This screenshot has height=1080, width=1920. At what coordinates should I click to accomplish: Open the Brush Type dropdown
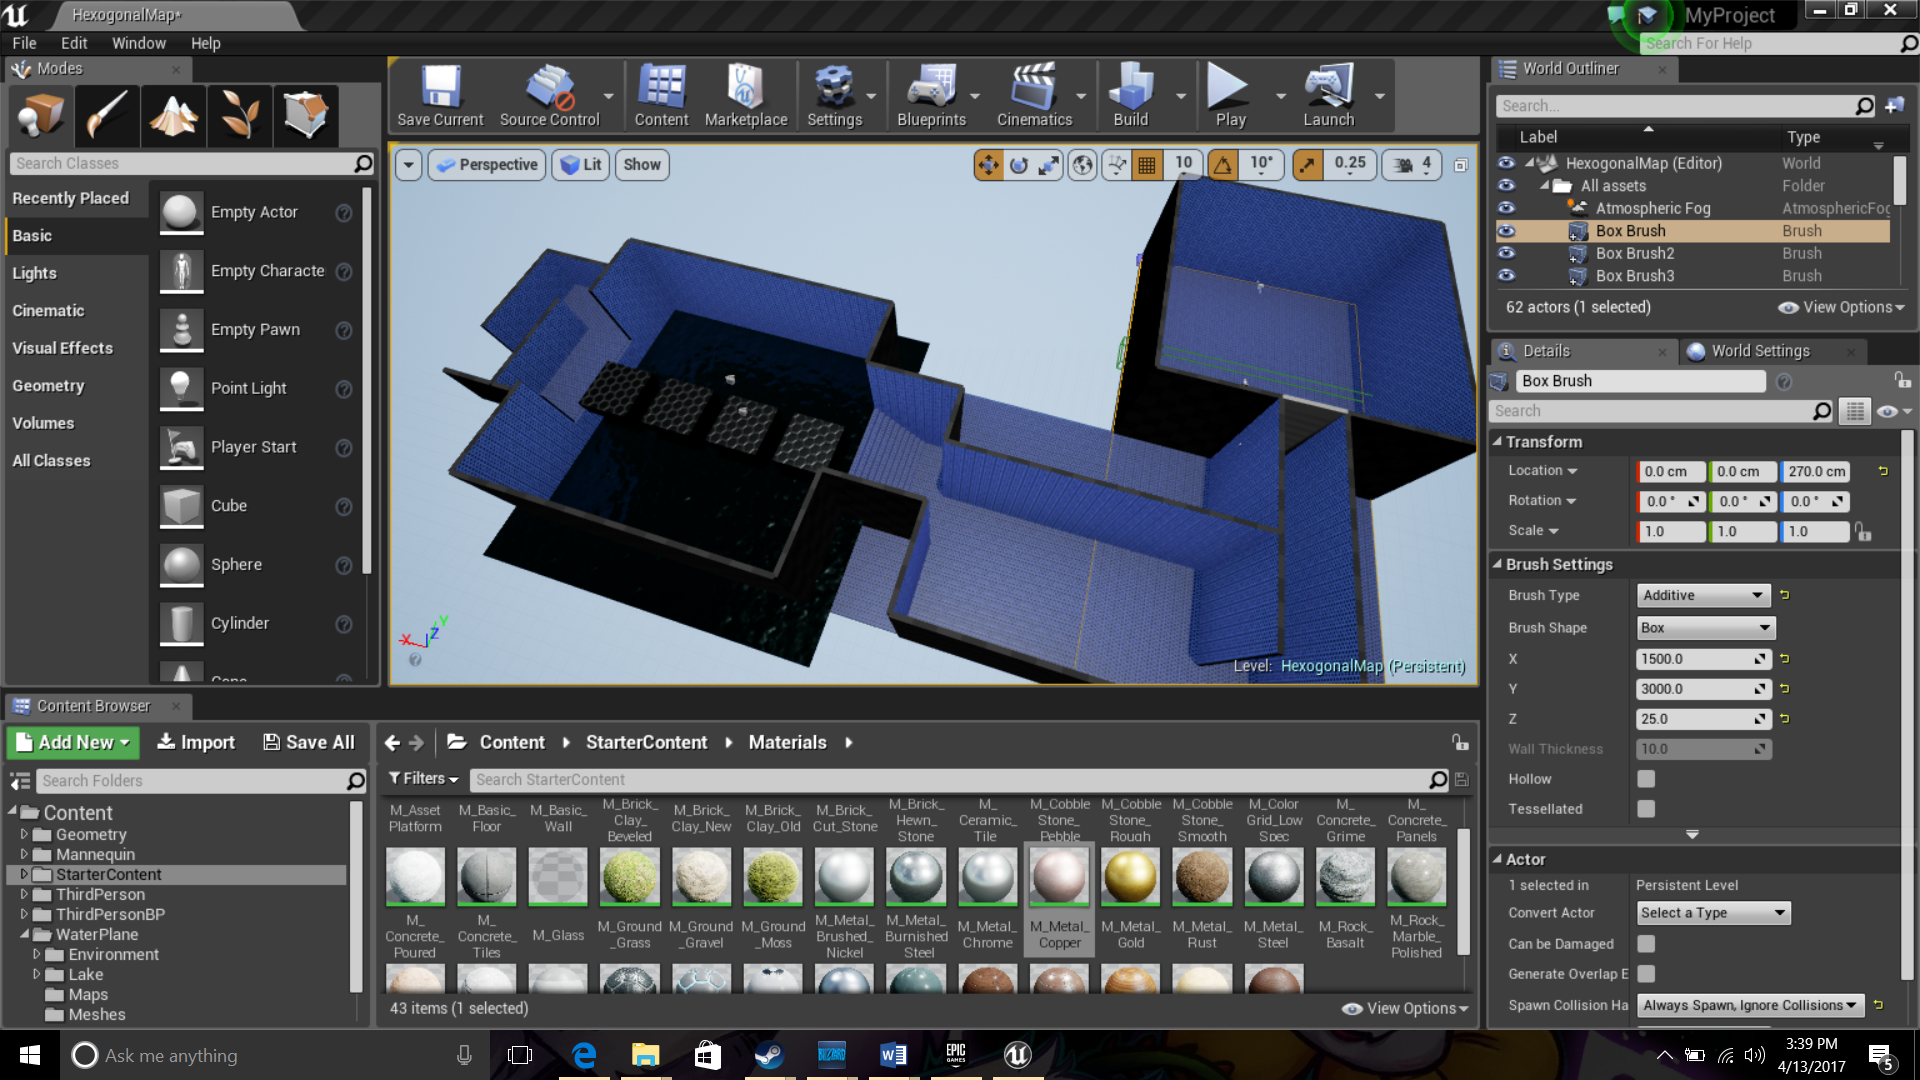(x=1703, y=595)
